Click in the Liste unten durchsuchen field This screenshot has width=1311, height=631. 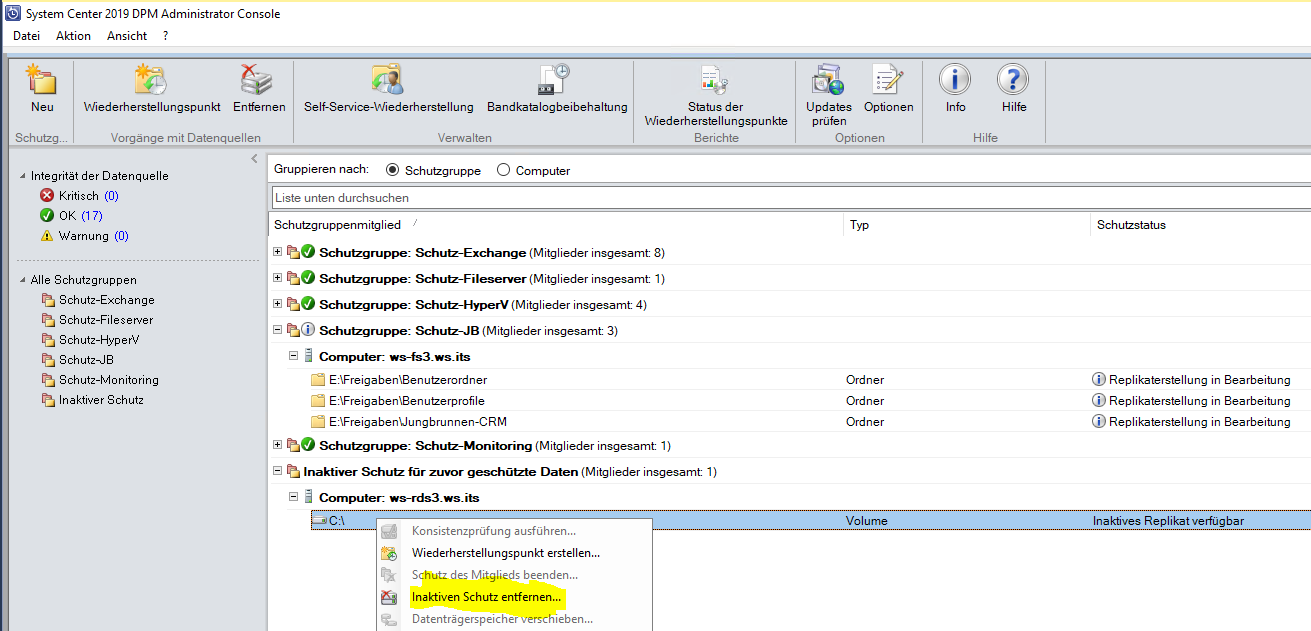790,198
